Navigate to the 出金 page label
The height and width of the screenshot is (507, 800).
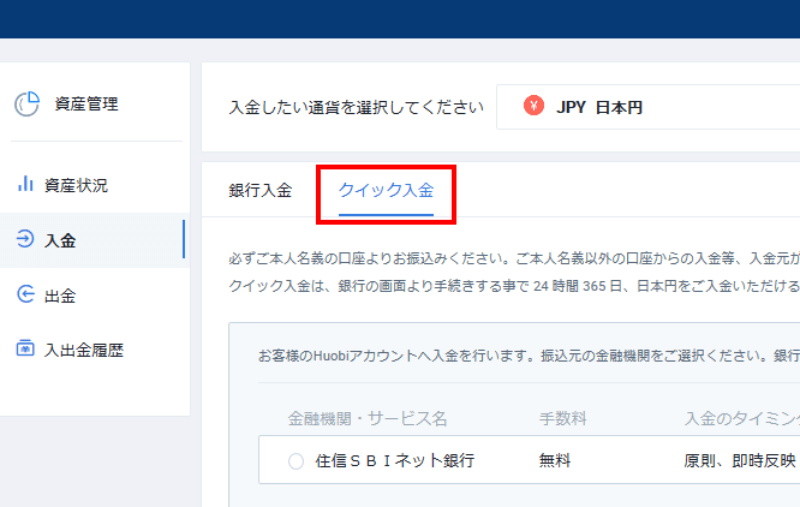[x=60, y=296]
